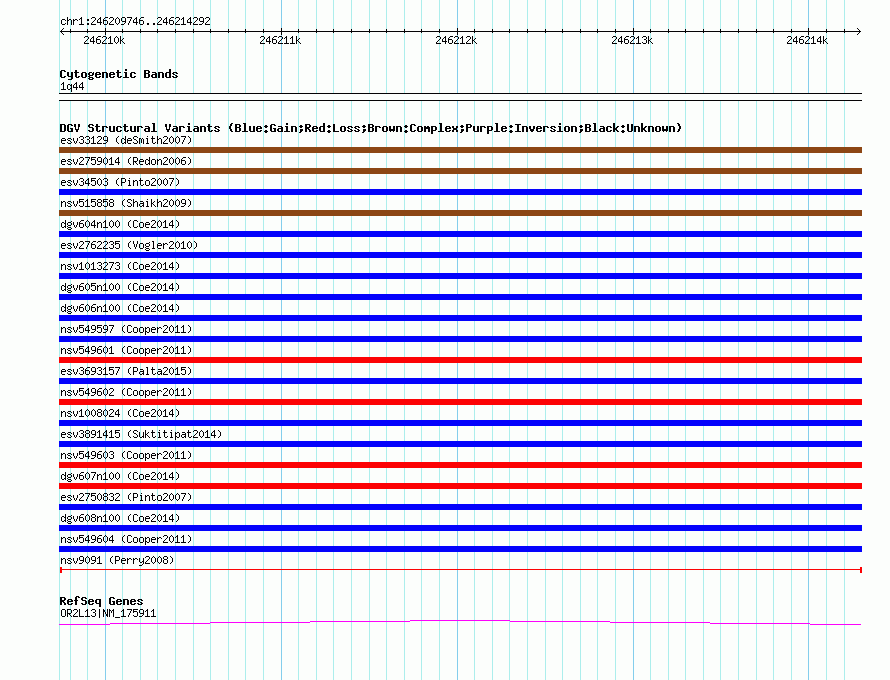Select the esv3891415 (Suktitipat2014) variant label

pyautogui.click(x=141, y=434)
